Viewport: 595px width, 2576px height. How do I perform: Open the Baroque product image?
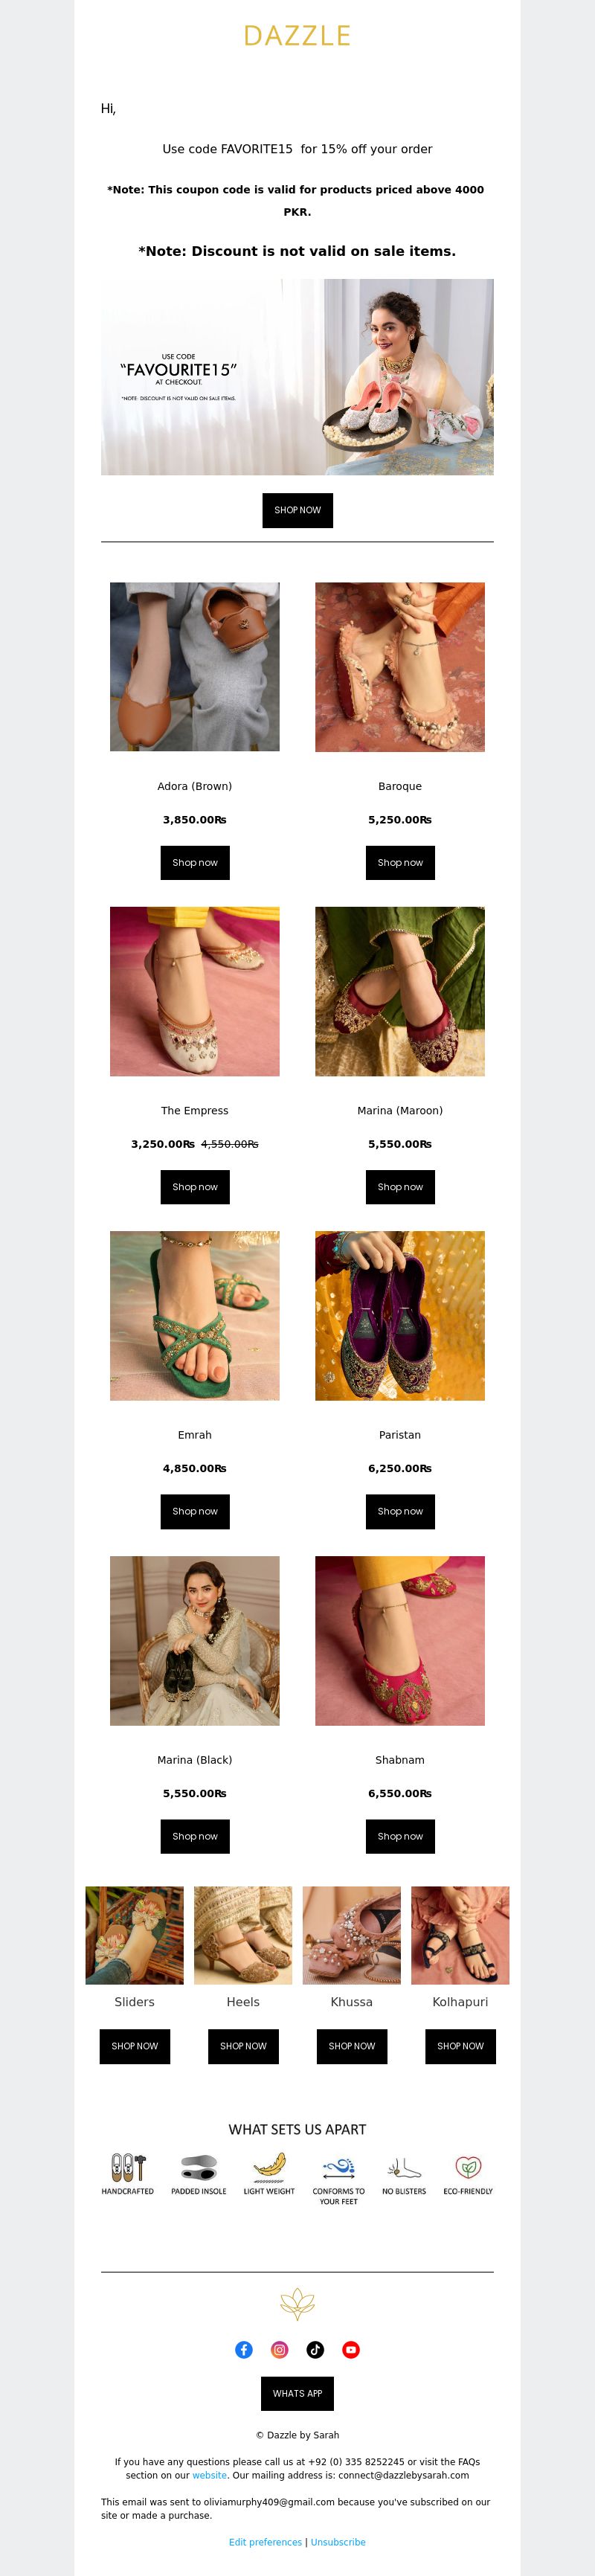click(x=400, y=667)
